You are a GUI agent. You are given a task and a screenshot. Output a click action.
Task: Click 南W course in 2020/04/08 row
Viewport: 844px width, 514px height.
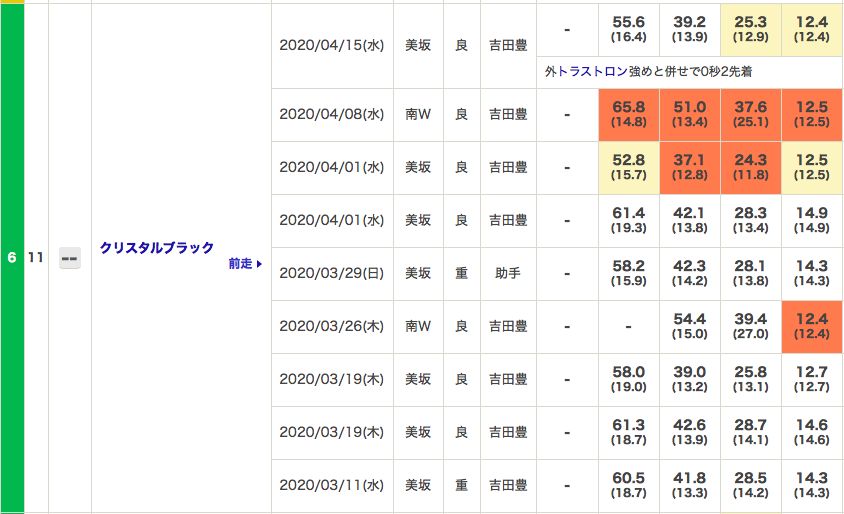point(418,115)
